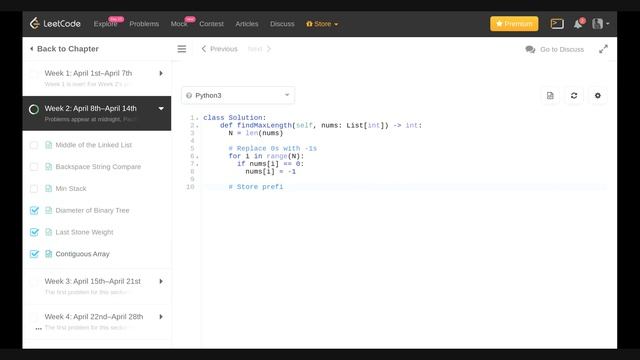
Task: Click the Back to Chapter arrow
Action: click(x=31, y=49)
